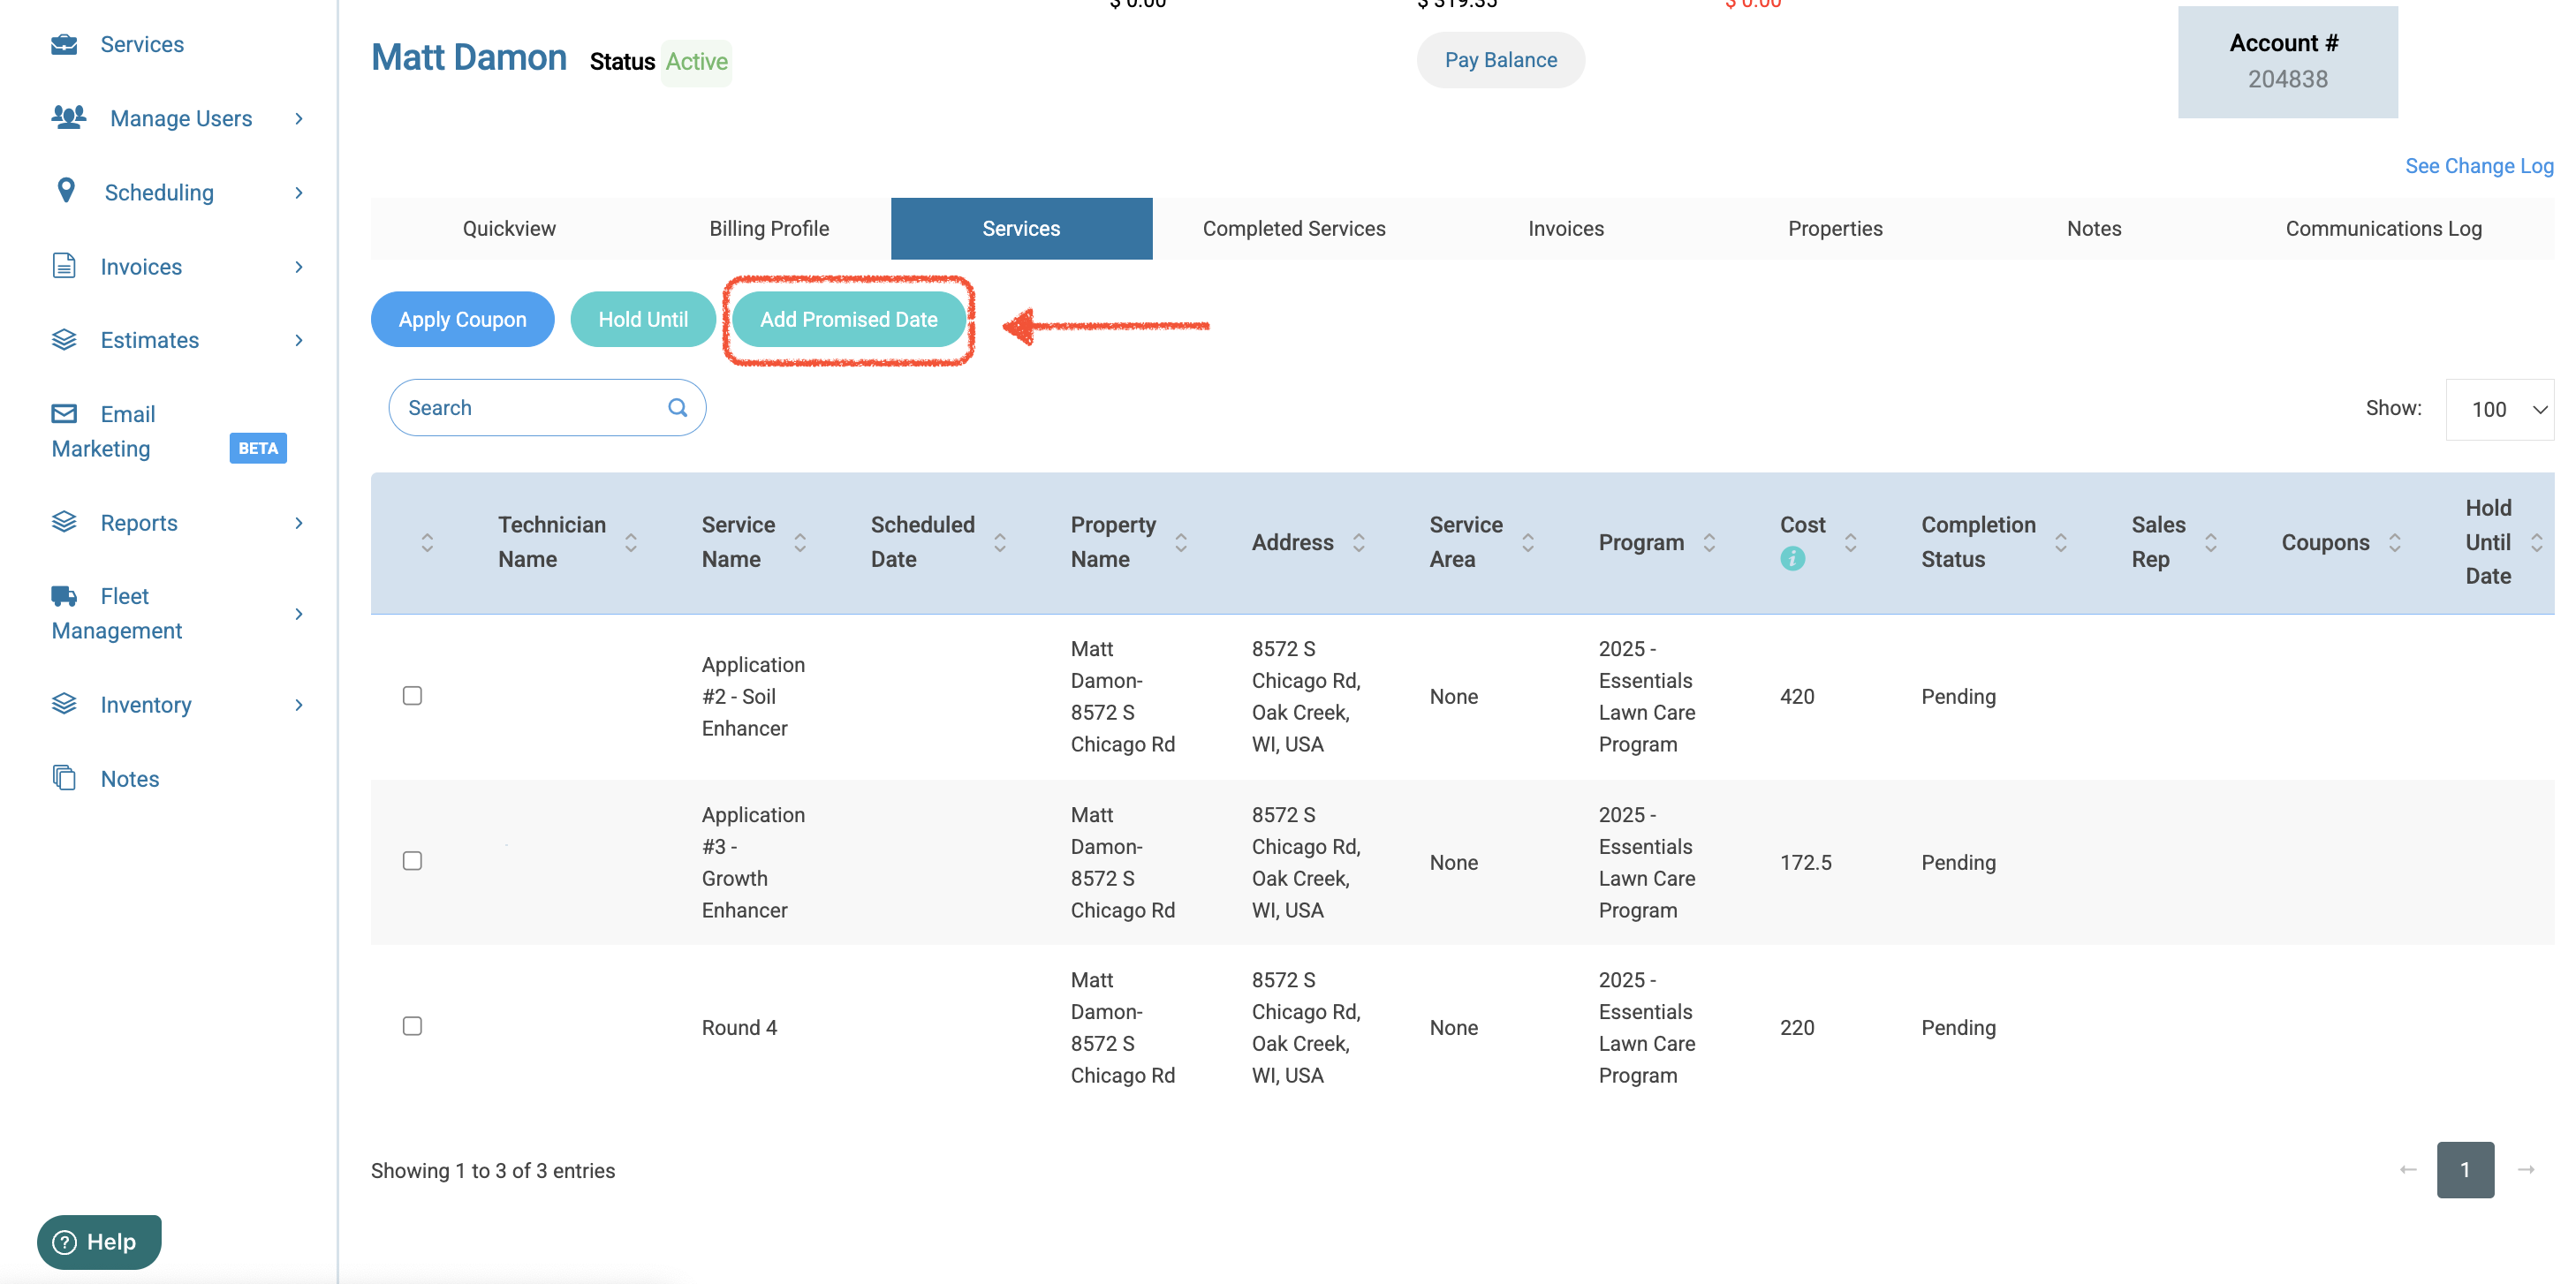Click the Add Promised Date button
Image resolution: width=2576 pixels, height=1284 pixels.
point(848,319)
